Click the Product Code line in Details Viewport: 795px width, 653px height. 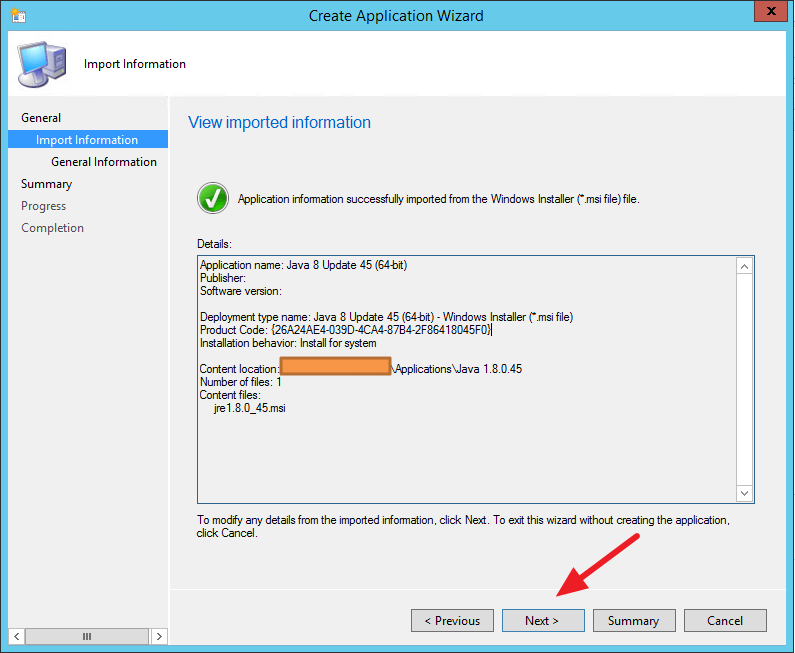(x=346, y=330)
